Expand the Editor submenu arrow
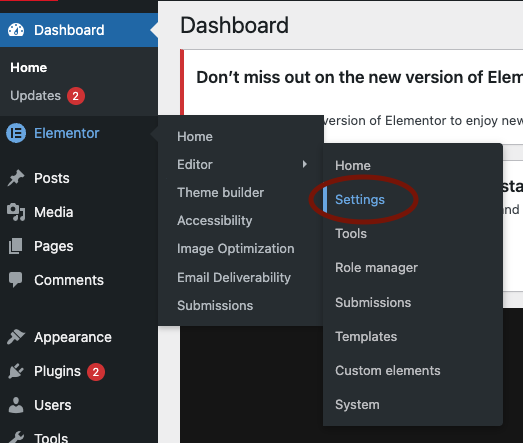Image resolution: width=523 pixels, height=443 pixels. pyautogui.click(x=305, y=164)
